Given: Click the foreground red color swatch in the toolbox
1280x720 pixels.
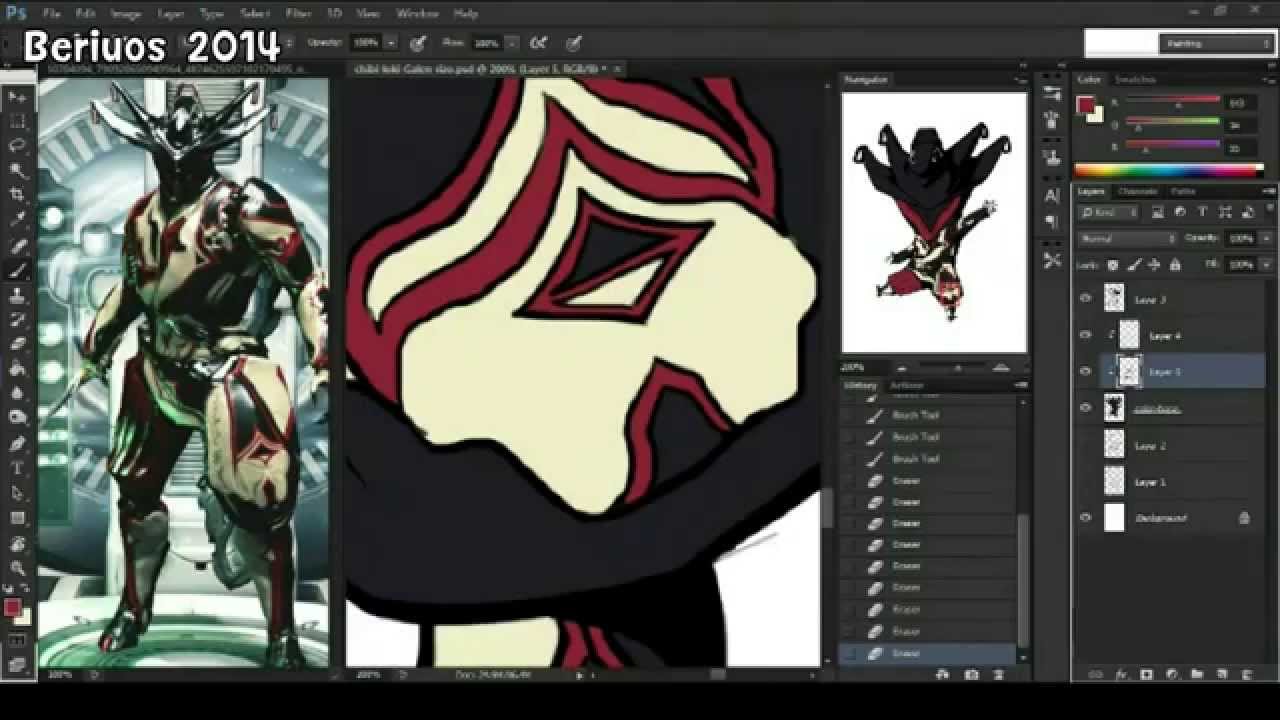Looking at the screenshot, I should [x=12, y=607].
